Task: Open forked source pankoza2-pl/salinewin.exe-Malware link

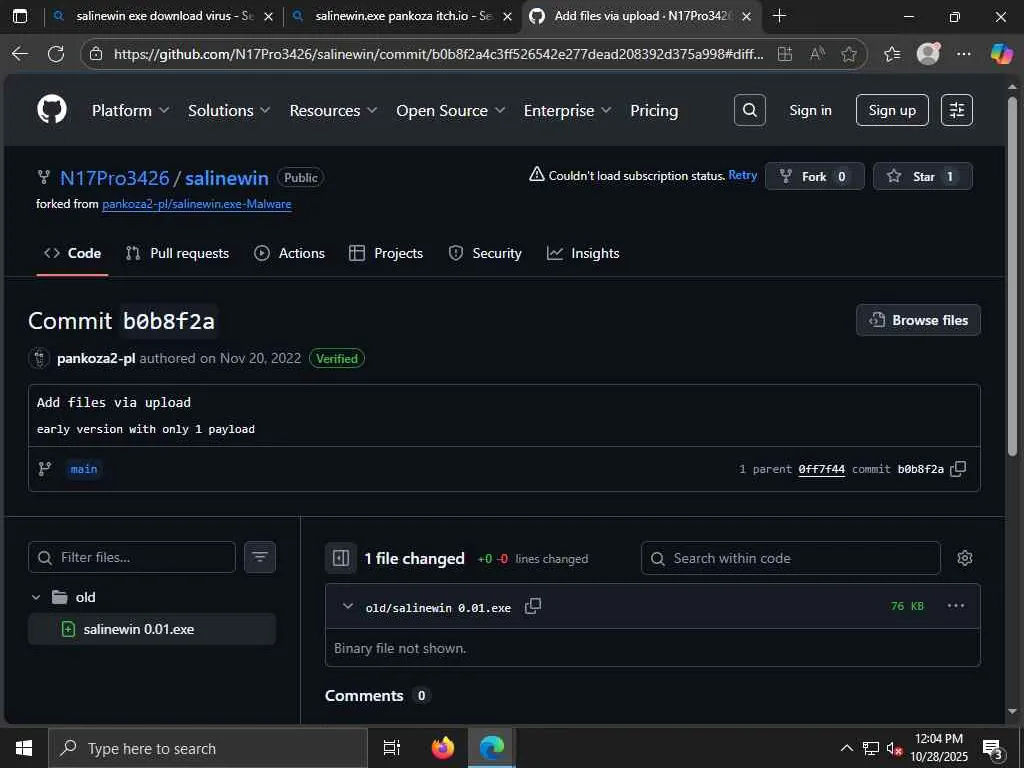Action: point(197,204)
